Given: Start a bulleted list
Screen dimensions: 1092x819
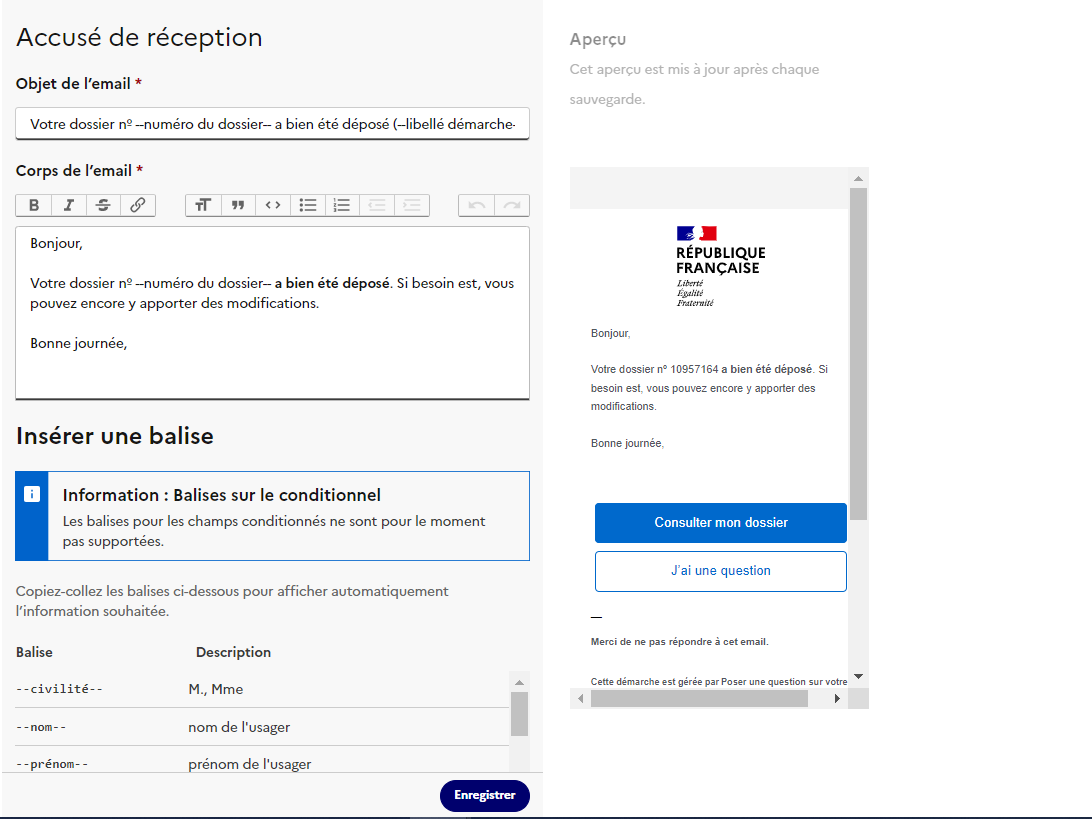Looking at the screenshot, I should point(308,205).
